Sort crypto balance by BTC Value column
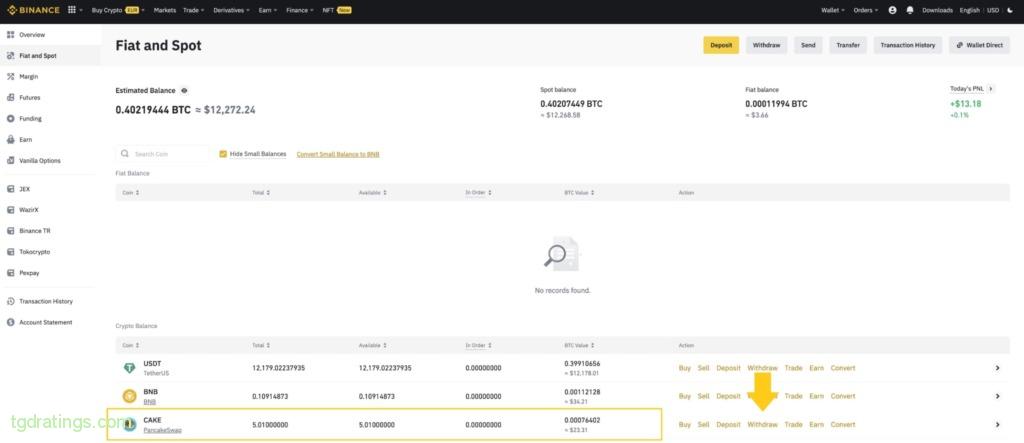 click(579, 345)
